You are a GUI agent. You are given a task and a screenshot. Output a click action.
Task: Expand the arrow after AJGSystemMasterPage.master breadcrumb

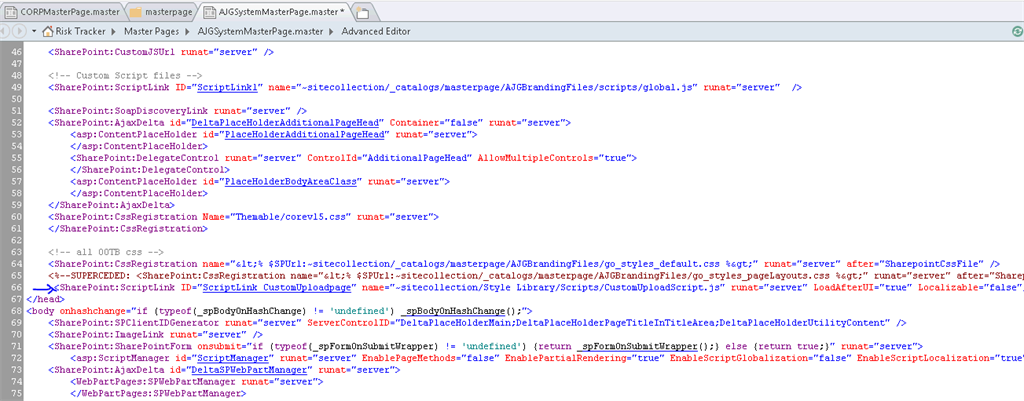(x=332, y=31)
